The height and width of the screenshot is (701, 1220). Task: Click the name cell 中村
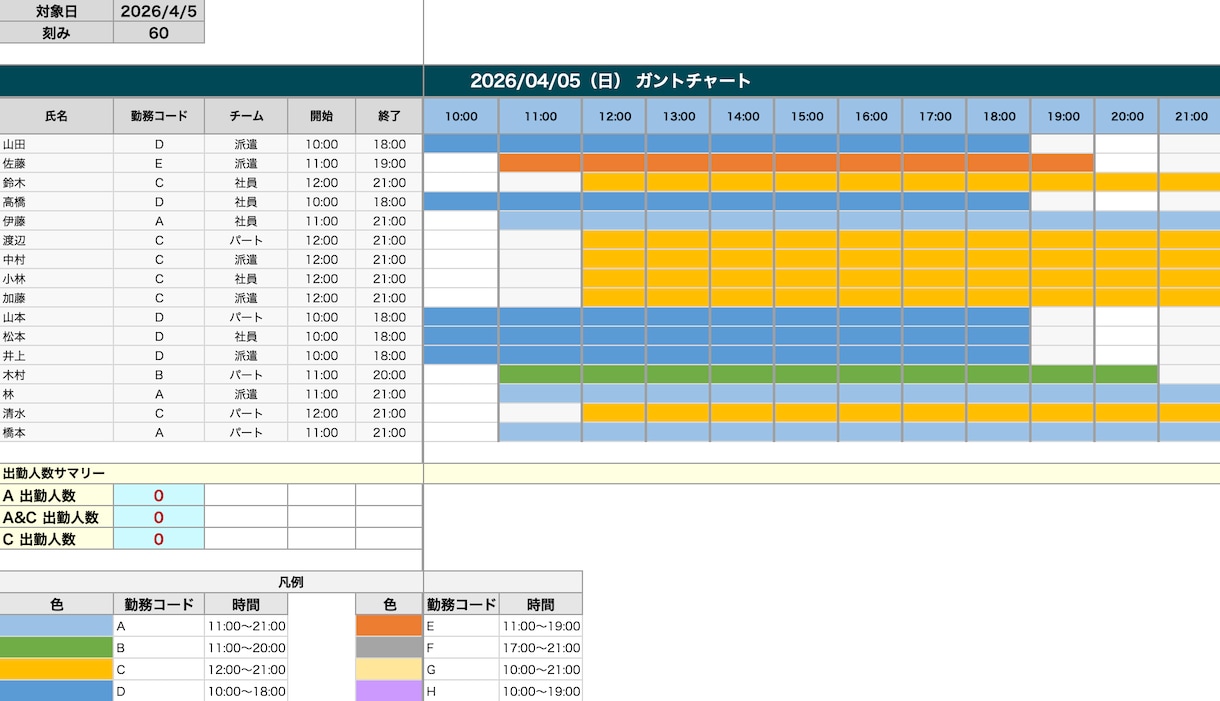(x=57, y=260)
